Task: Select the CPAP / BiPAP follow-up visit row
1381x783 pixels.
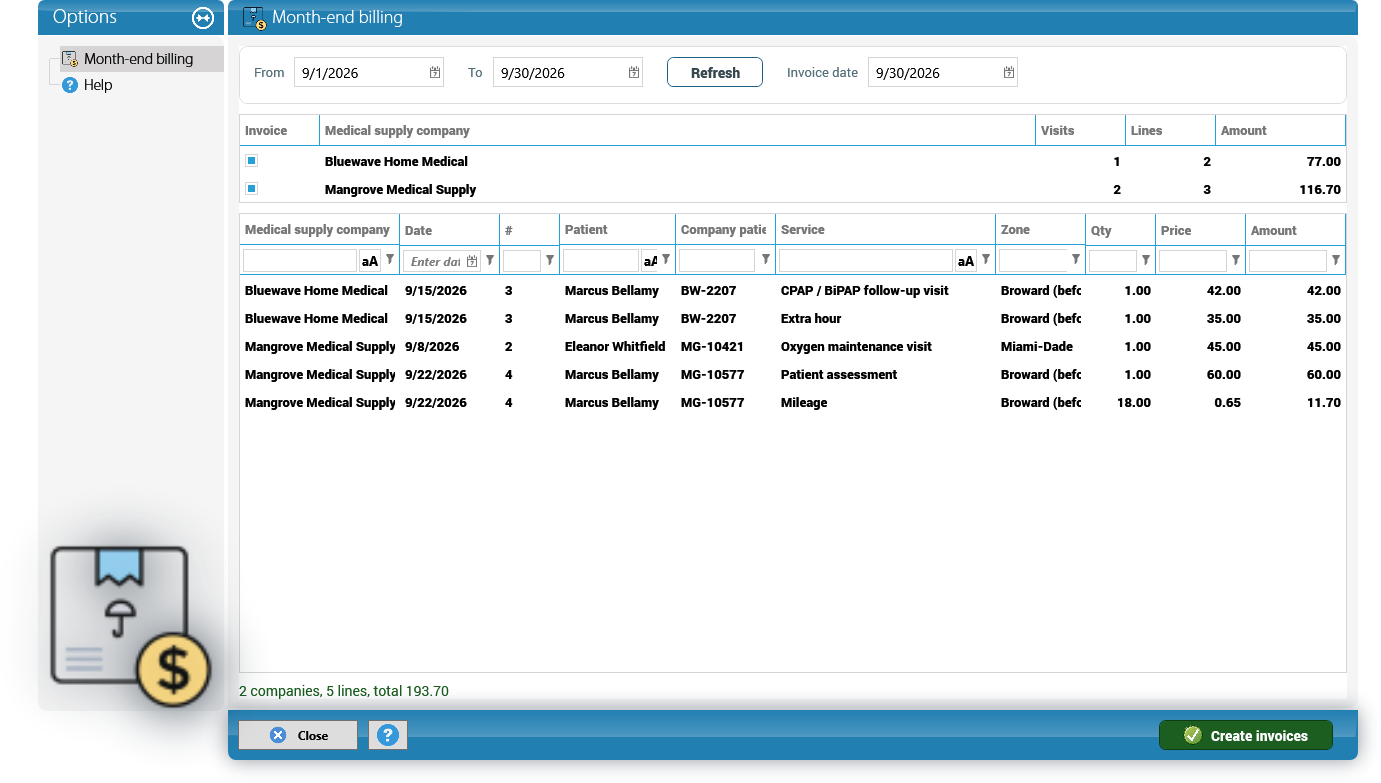Action: coord(792,290)
